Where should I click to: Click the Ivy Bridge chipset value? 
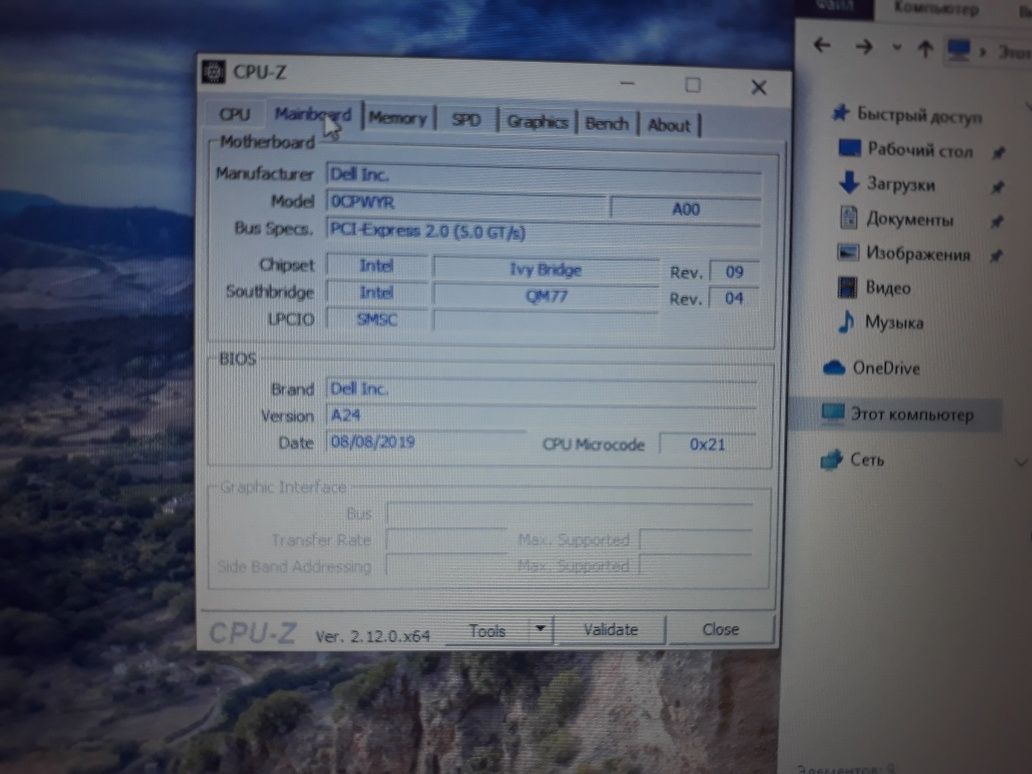[546, 270]
